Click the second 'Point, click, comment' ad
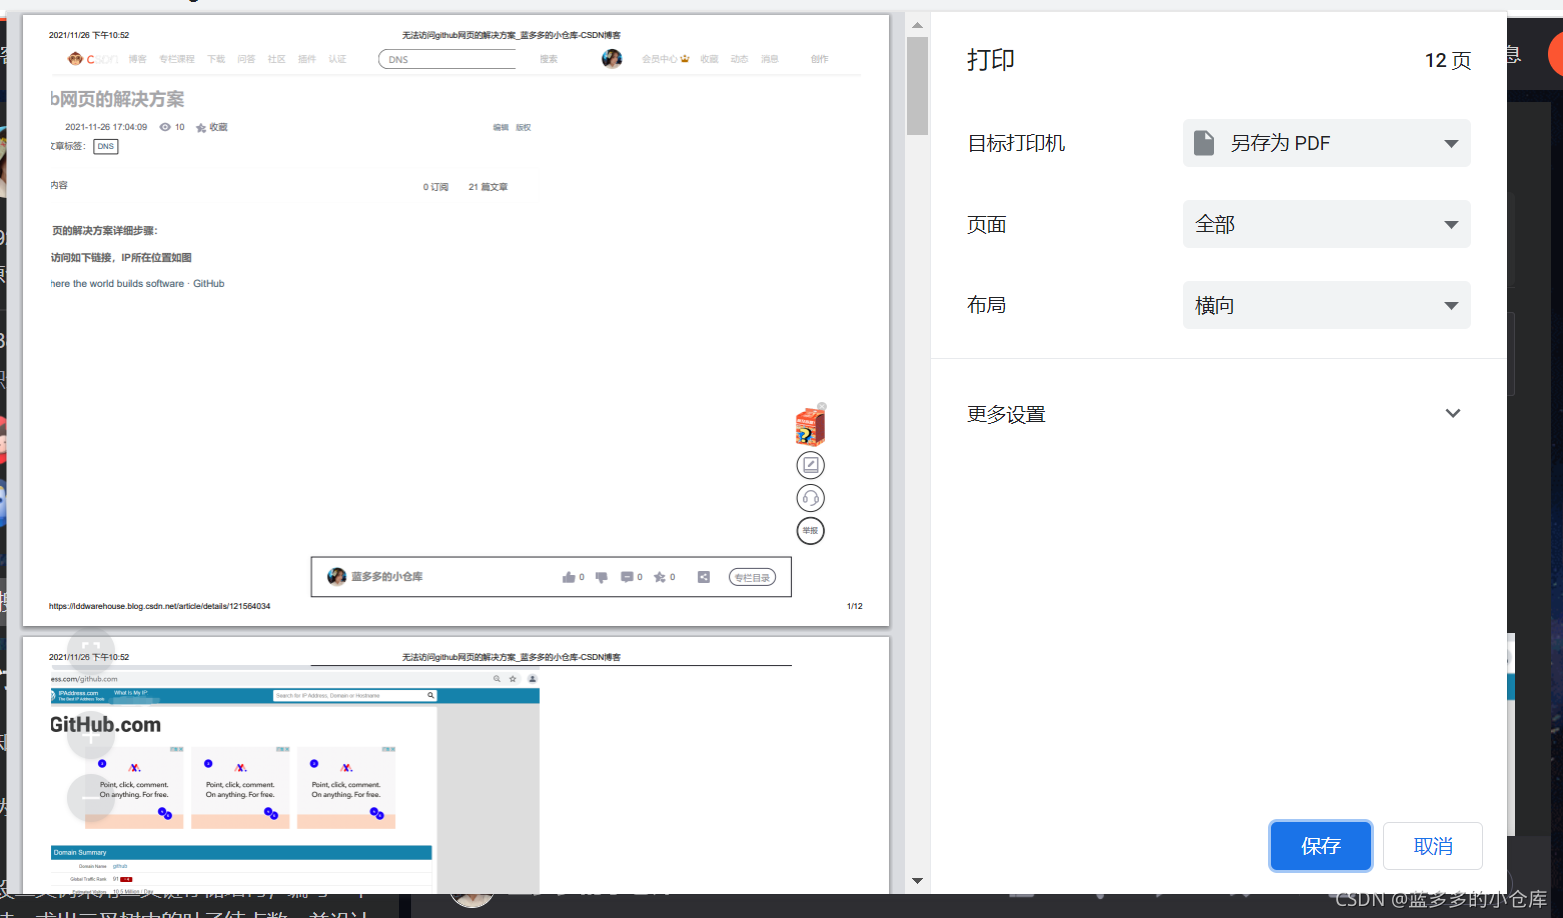The image size is (1563, 918). (240, 787)
